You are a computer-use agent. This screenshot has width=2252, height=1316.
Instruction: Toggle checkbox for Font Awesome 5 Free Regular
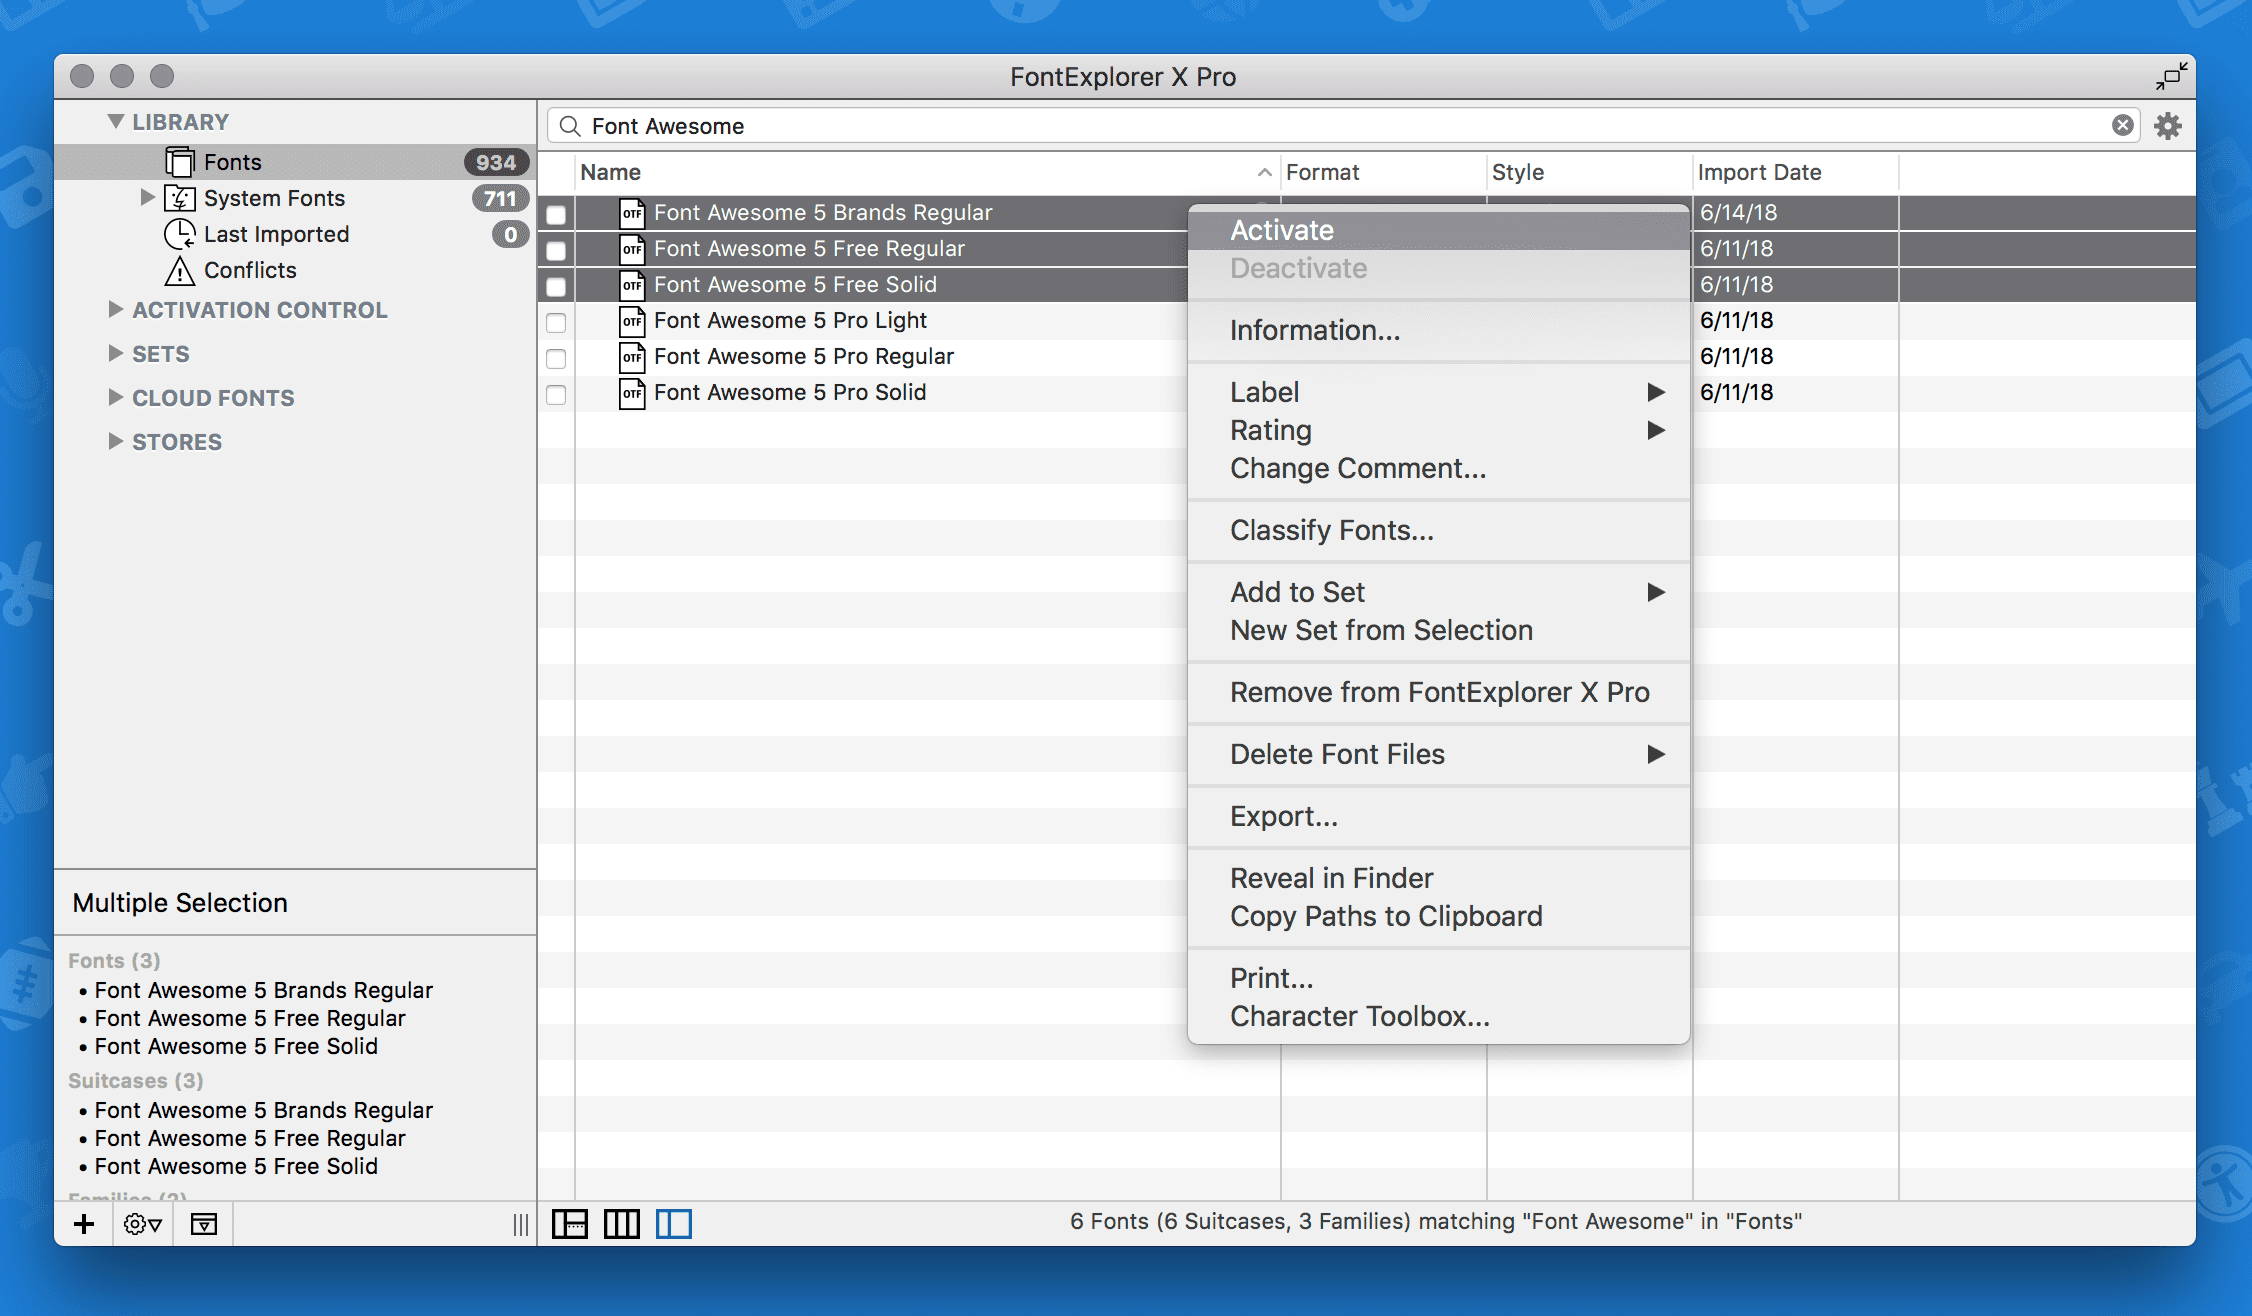pyautogui.click(x=559, y=248)
